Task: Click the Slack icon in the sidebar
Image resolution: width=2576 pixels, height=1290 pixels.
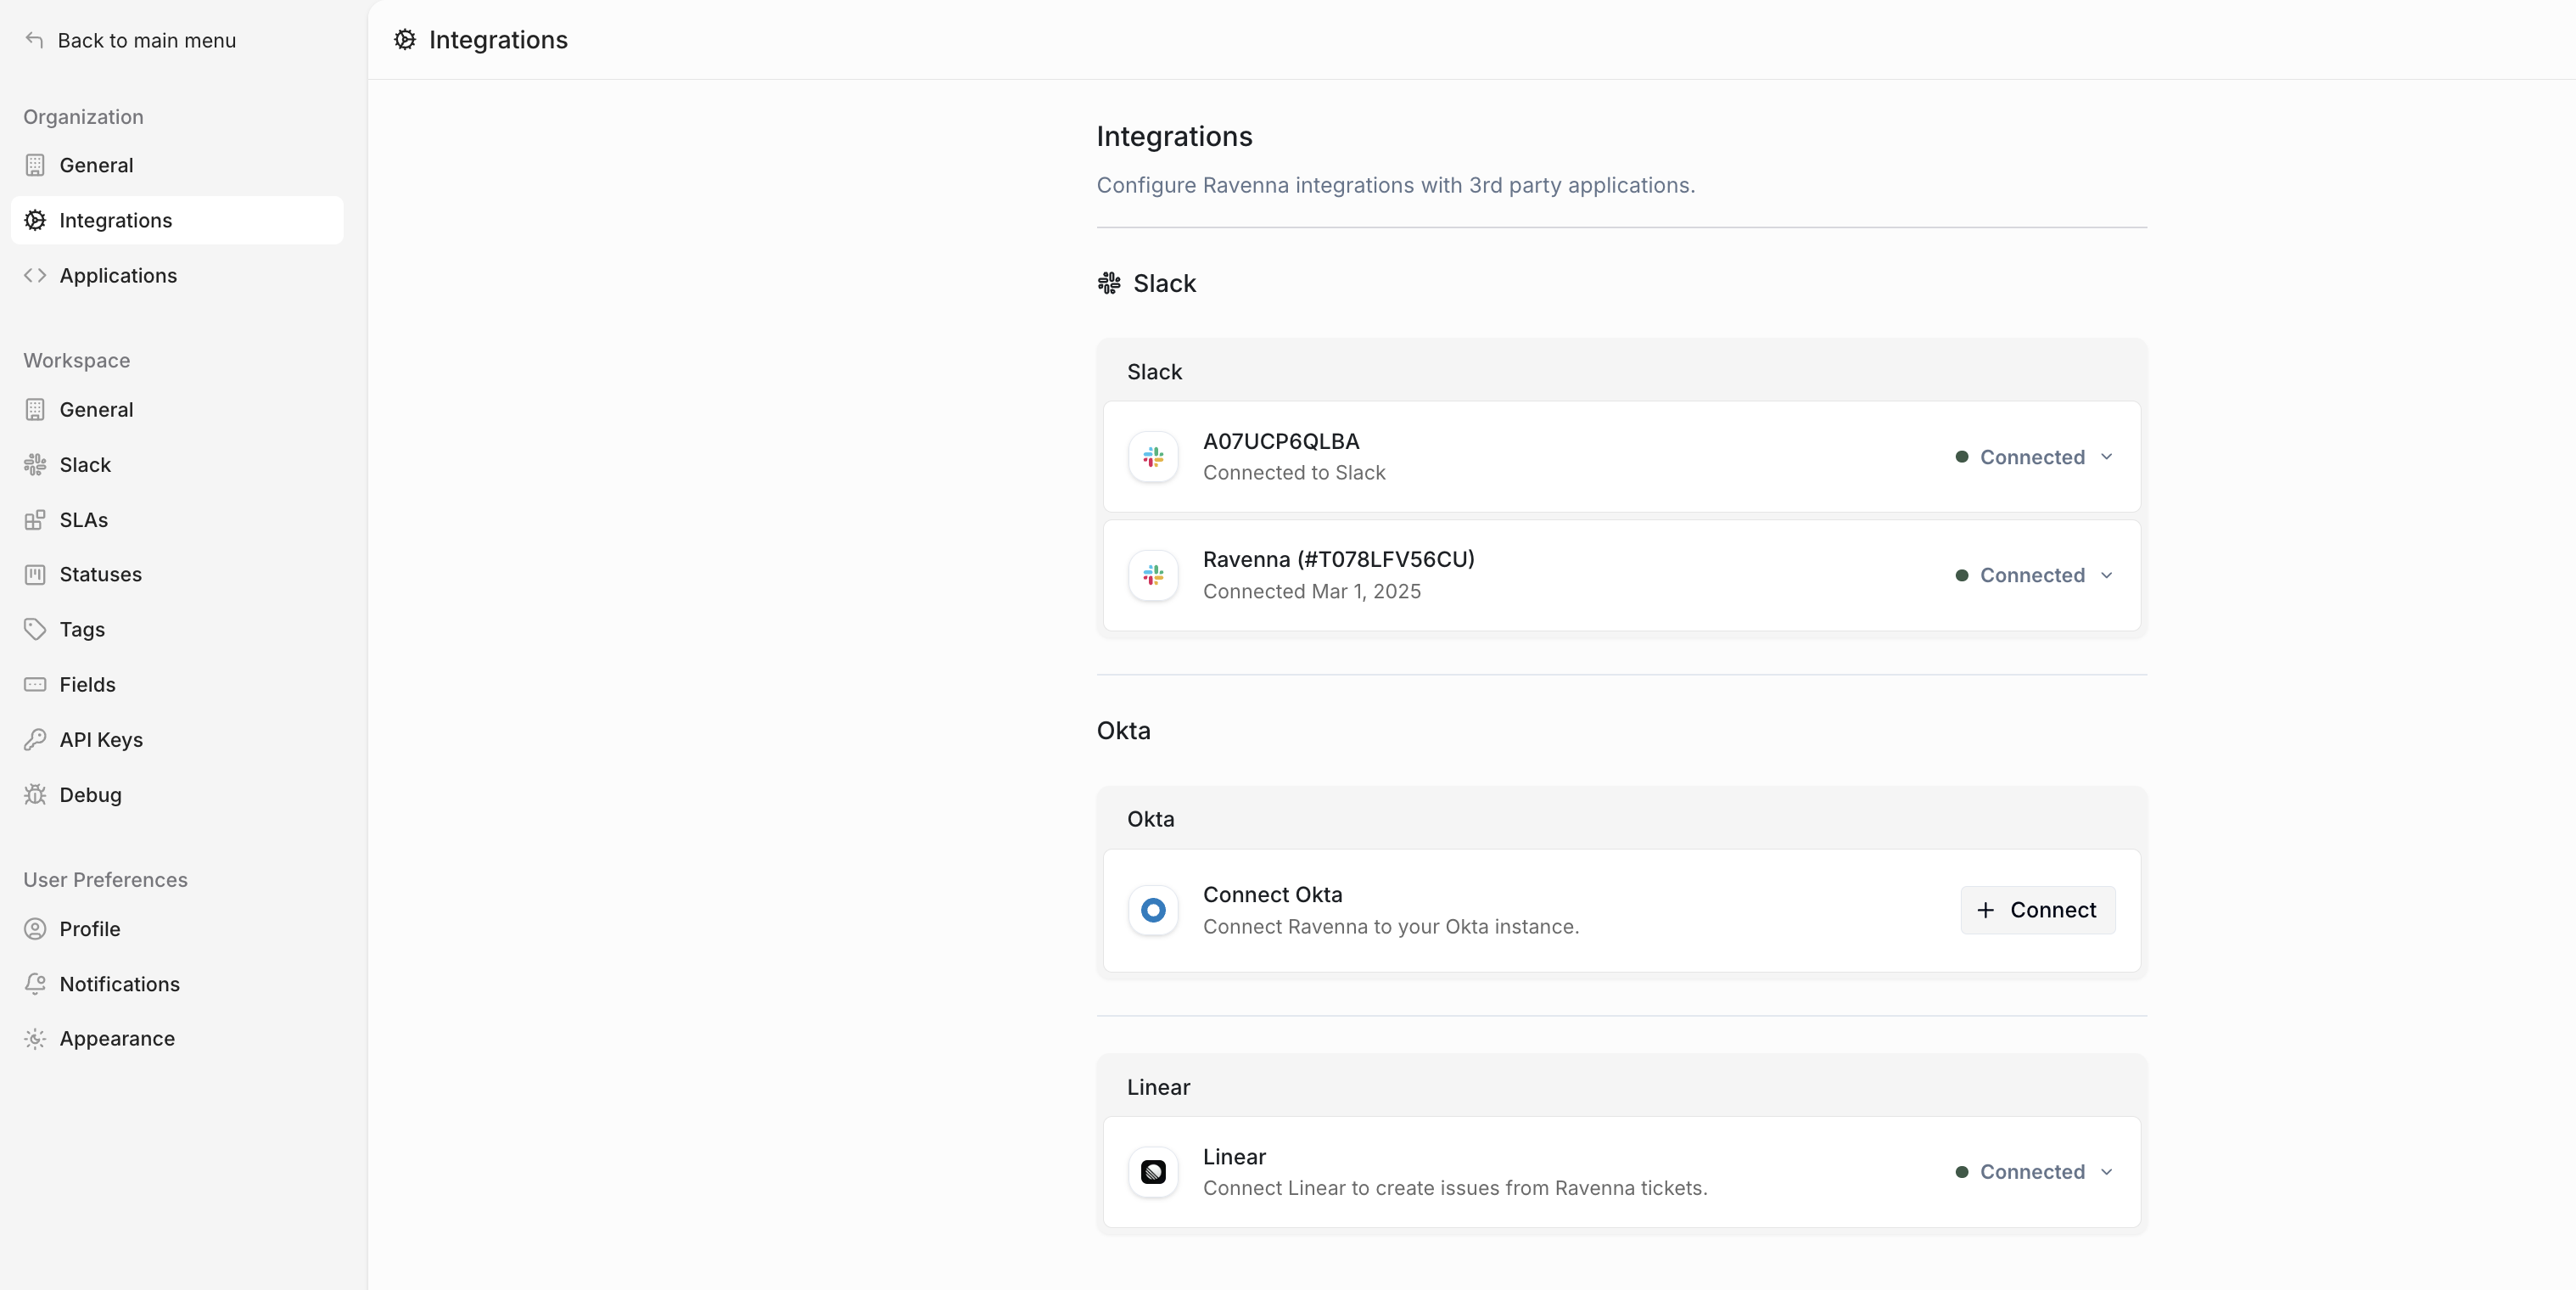Action: [x=35, y=464]
